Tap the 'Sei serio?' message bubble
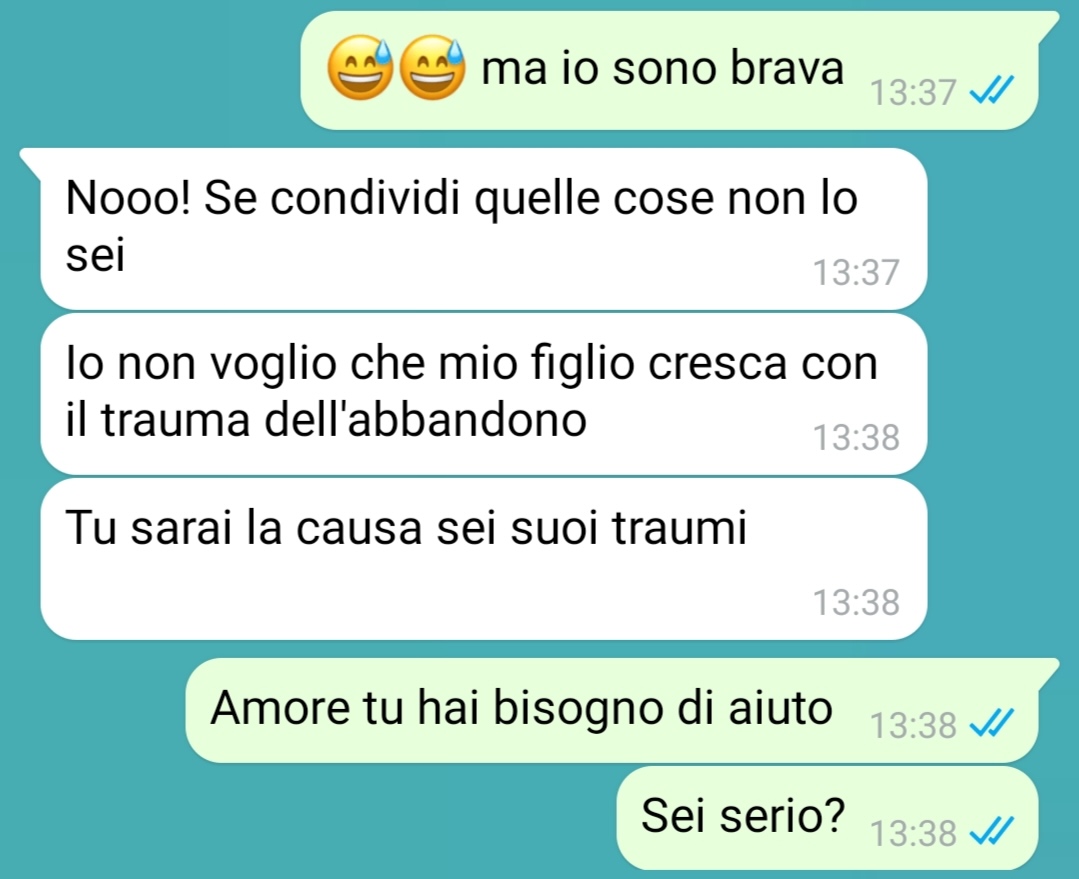Viewport: 1079px width, 879px height. pyautogui.click(x=827, y=818)
